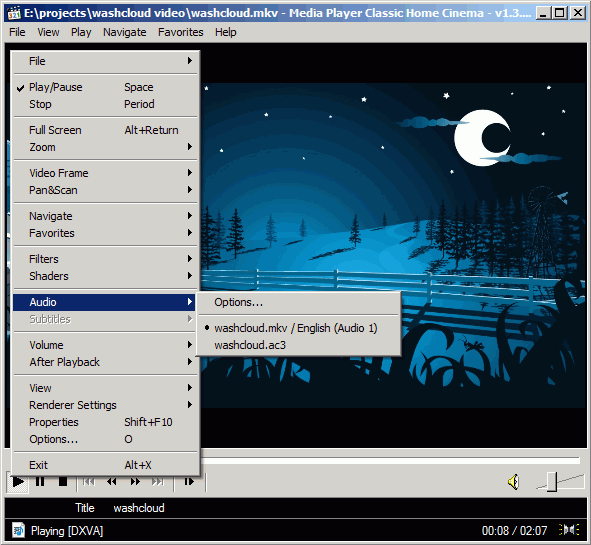Expand the After Playback submenu
Image resolution: width=591 pixels, height=545 pixels.
pos(105,362)
